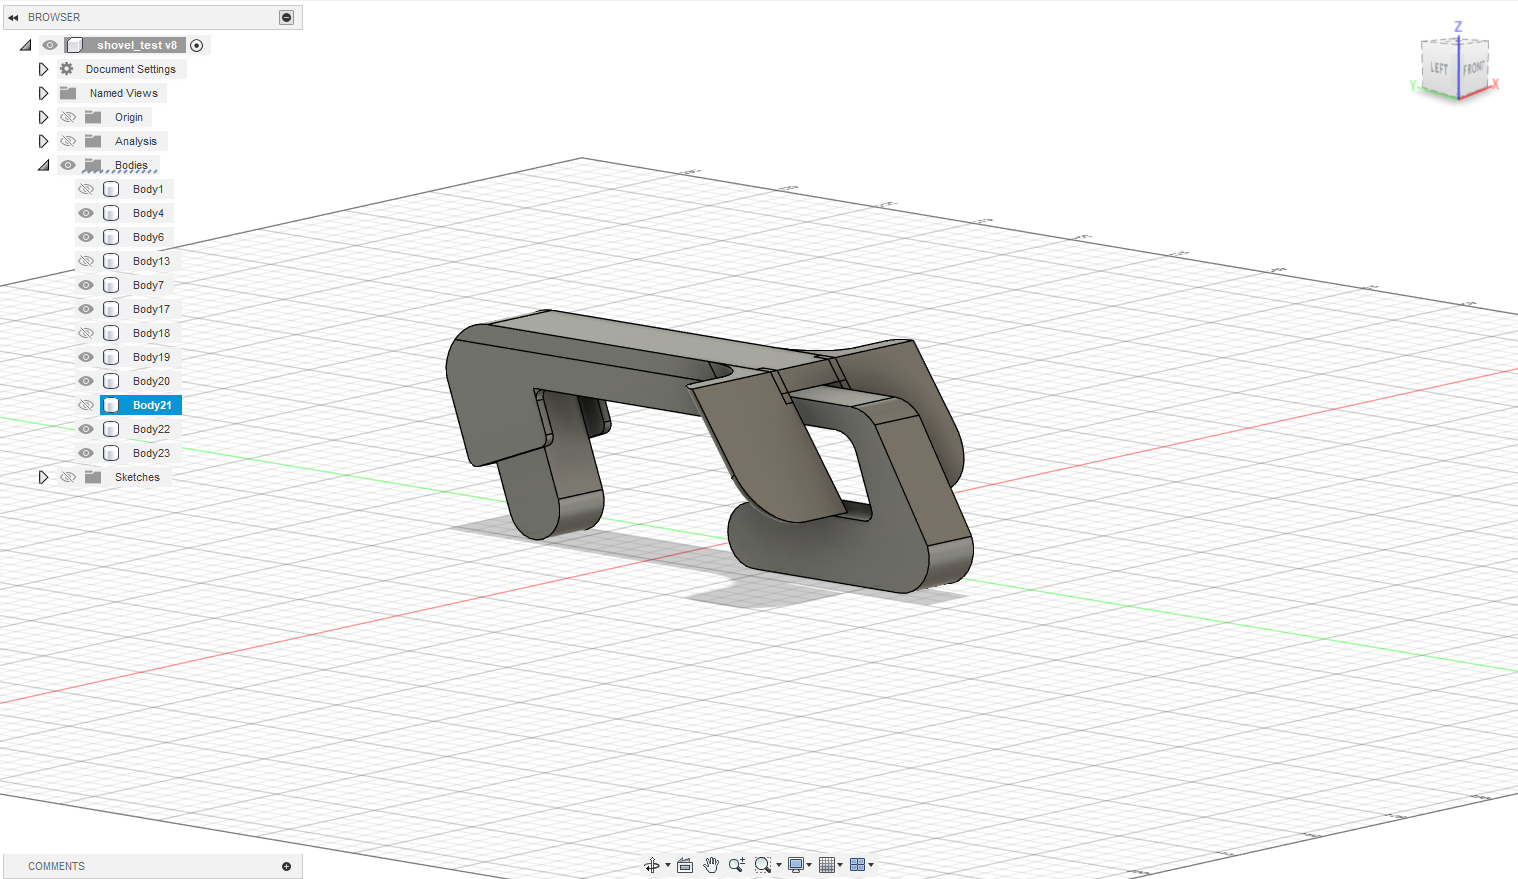The height and width of the screenshot is (879, 1518).
Task: Select the Orbit tool in navigation bar
Action: (652, 865)
